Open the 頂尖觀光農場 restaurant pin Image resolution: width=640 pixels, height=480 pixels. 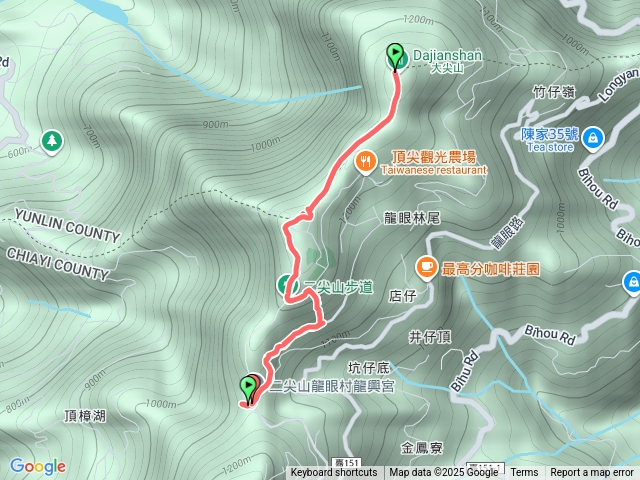366,162
